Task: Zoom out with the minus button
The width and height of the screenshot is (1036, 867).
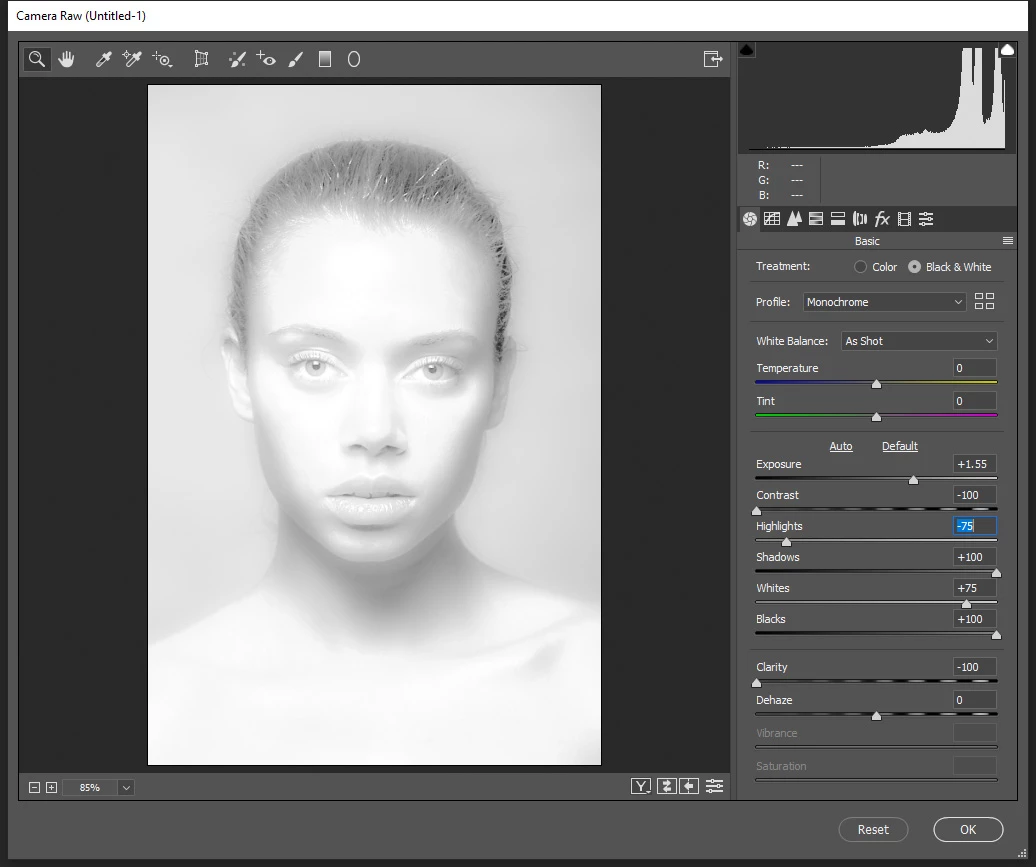Action: click(34, 787)
